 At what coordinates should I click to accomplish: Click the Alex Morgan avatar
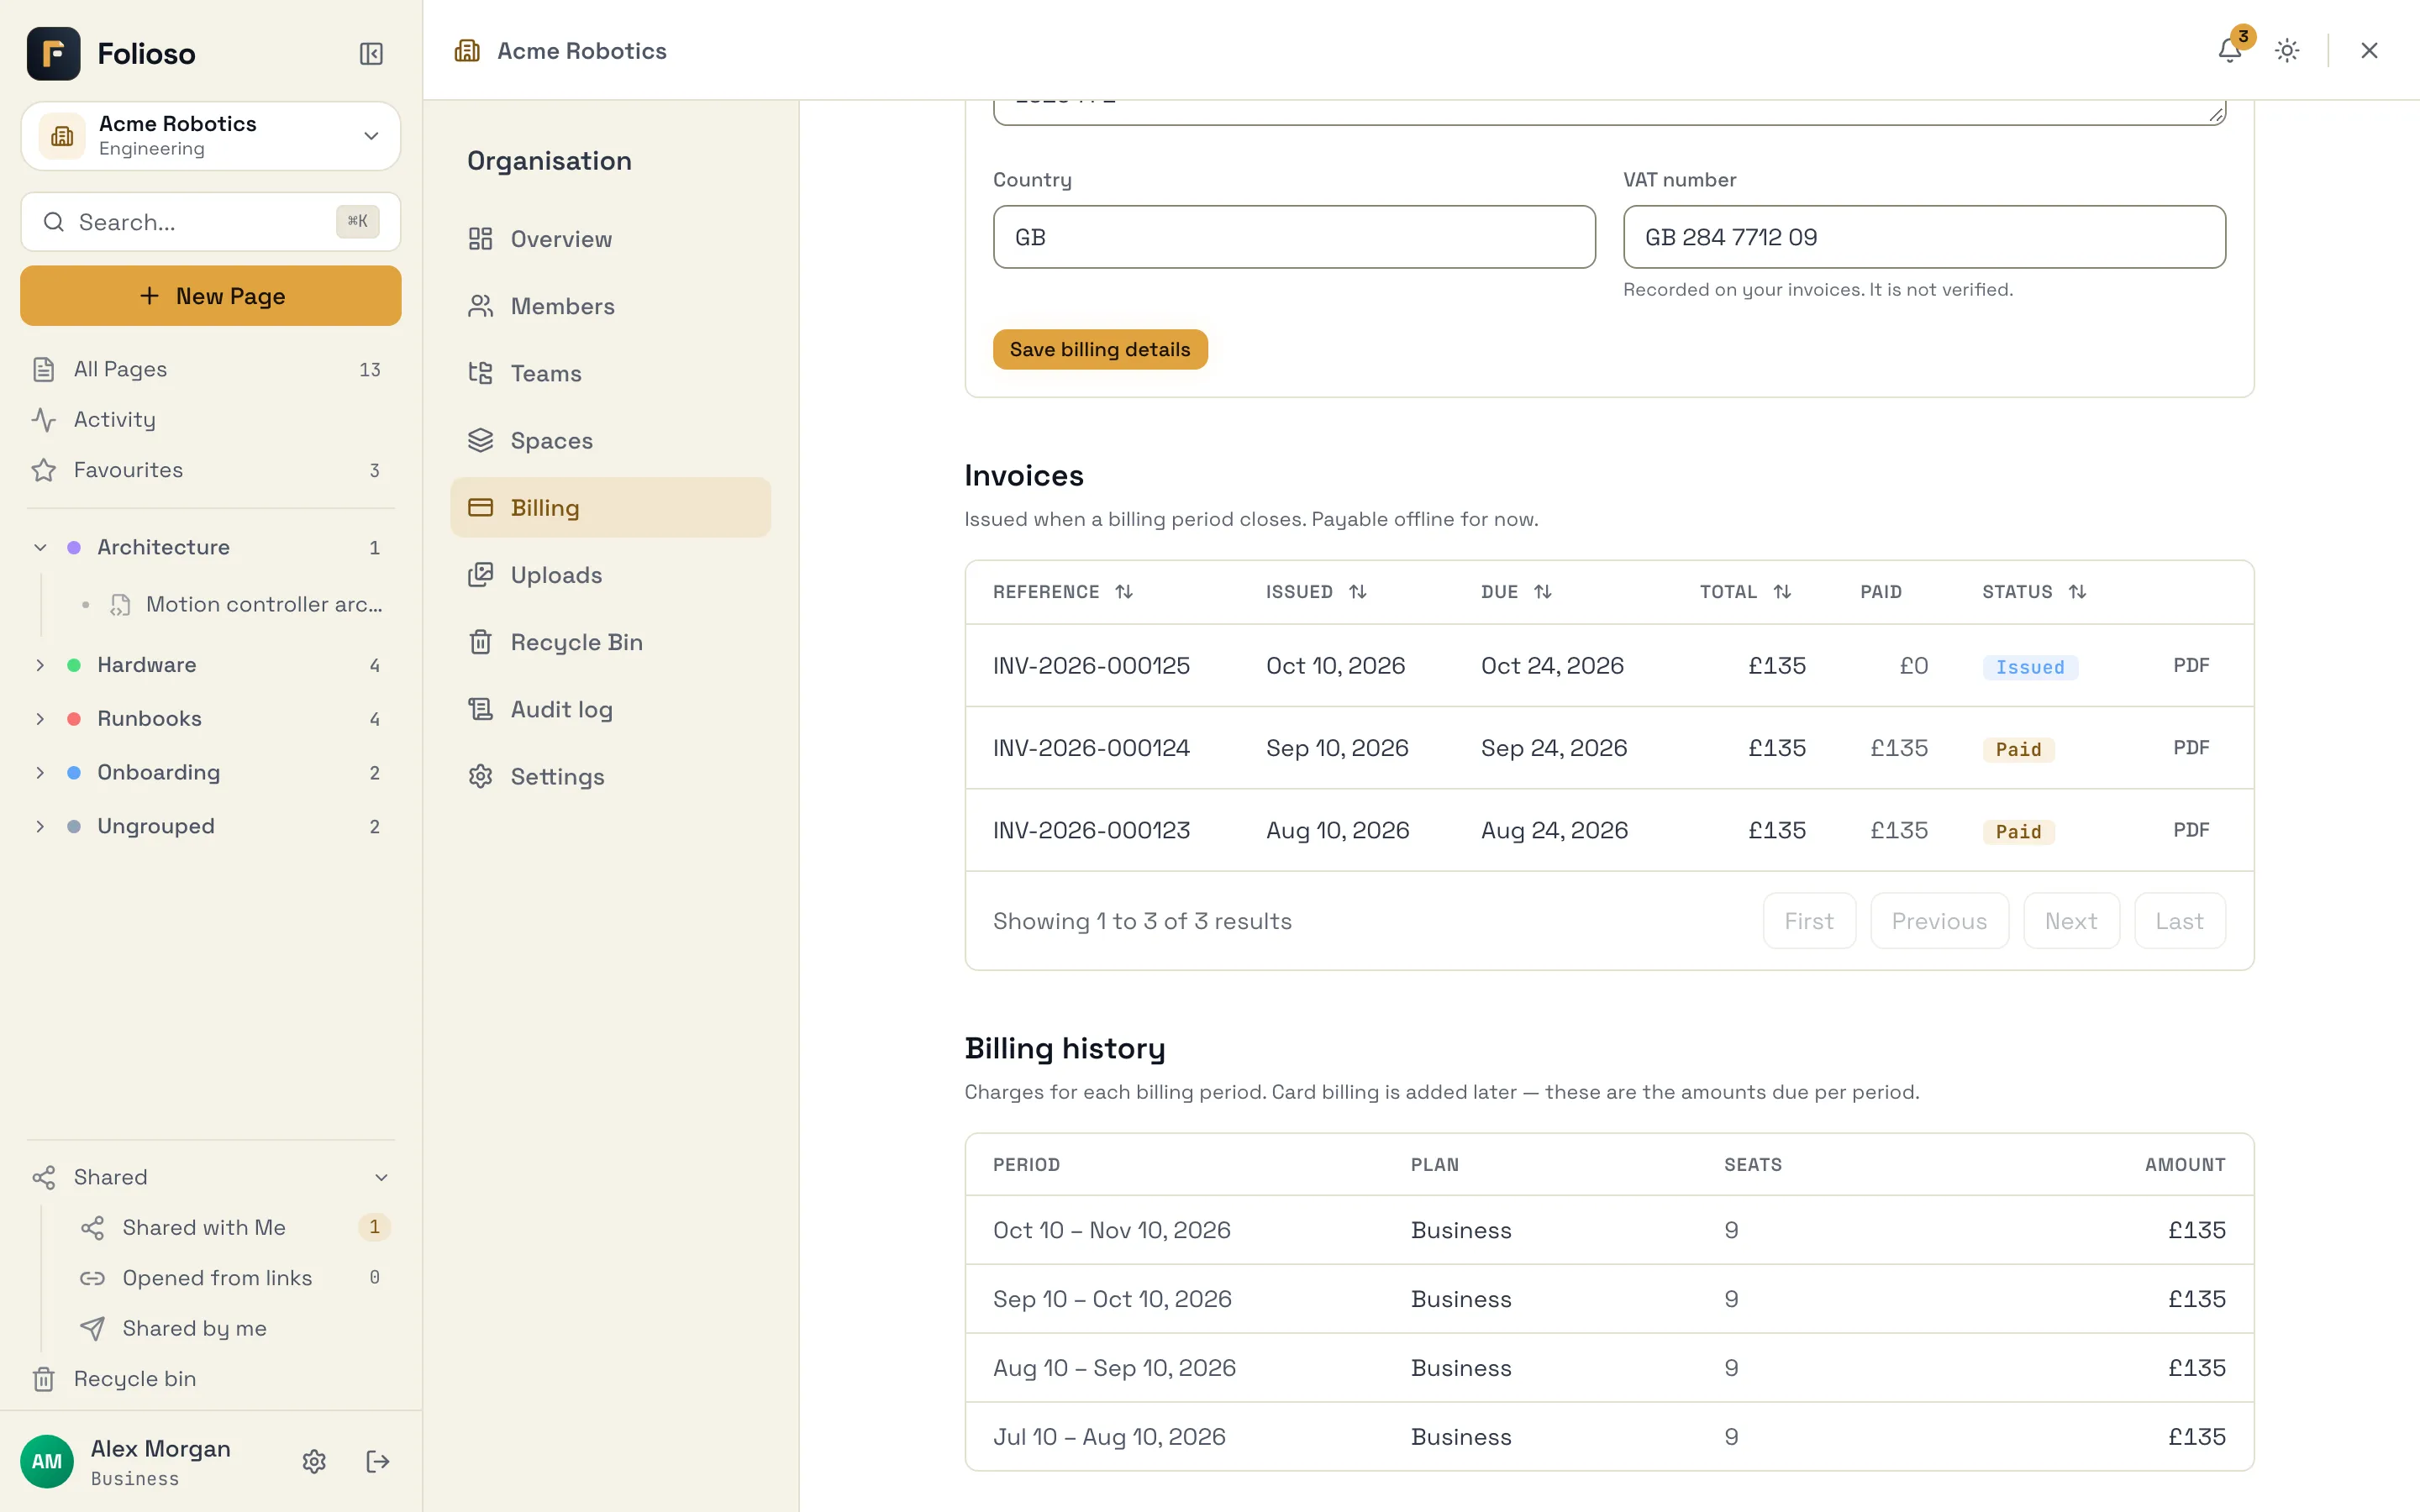click(x=47, y=1461)
